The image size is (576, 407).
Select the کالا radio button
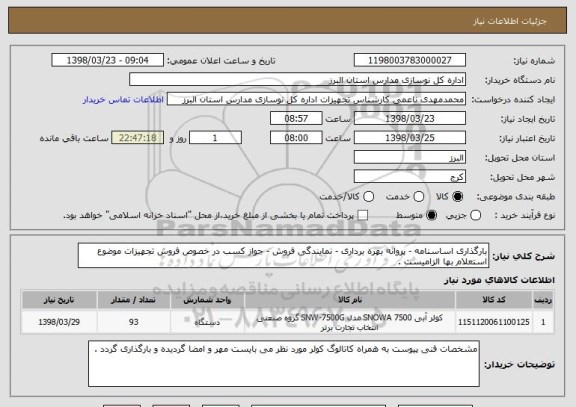tap(458, 197)
